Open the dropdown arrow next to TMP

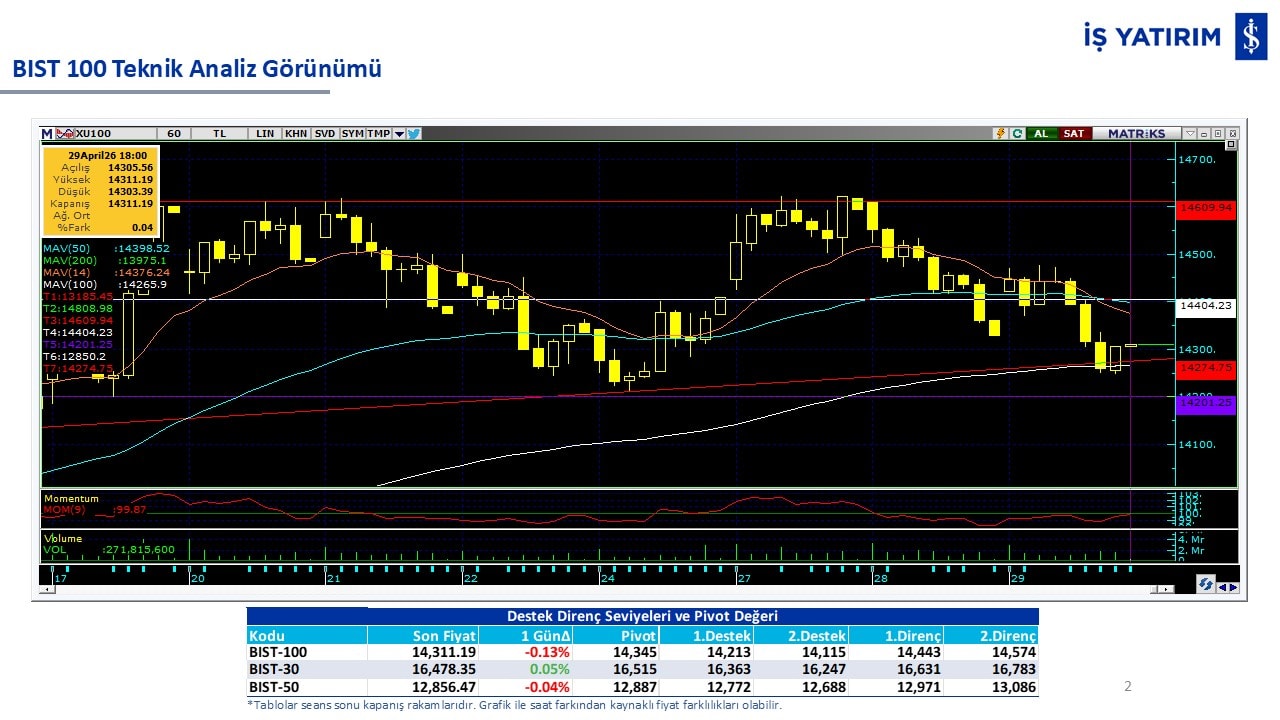(x=399, y=133)
